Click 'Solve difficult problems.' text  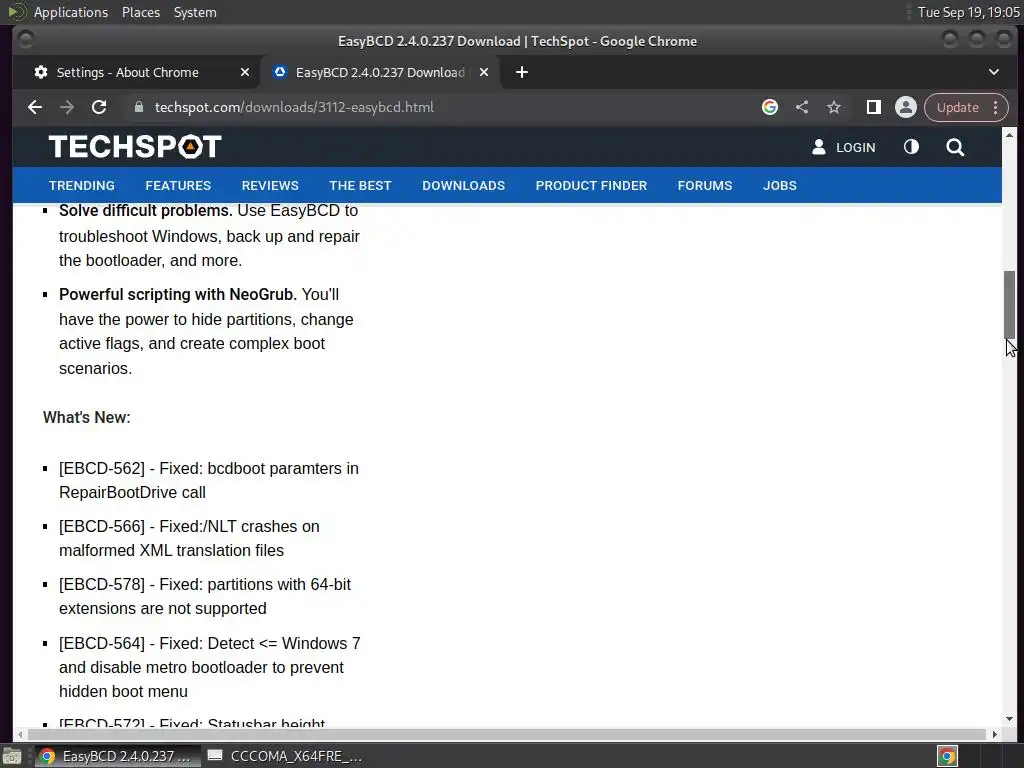[x=146, y=210]
